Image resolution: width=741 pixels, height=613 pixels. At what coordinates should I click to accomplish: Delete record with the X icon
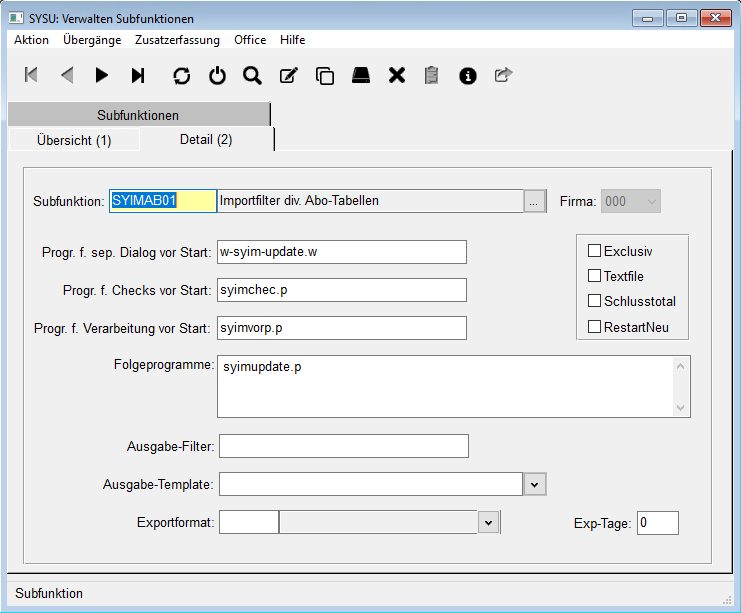coord(397,75)
